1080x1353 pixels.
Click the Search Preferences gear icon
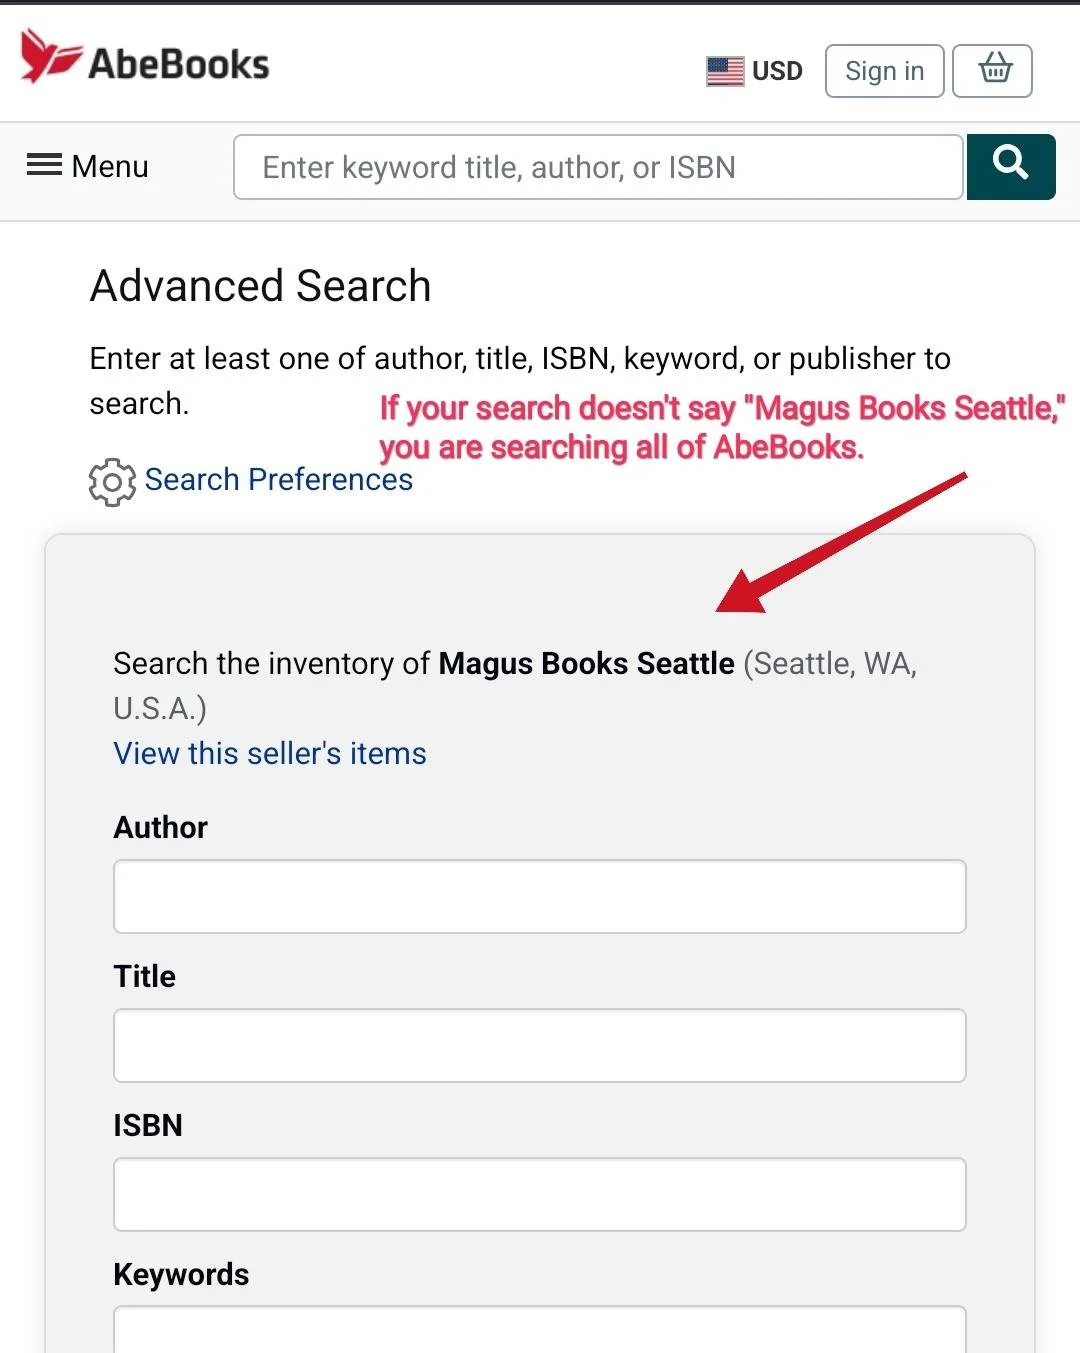(112, 482)
